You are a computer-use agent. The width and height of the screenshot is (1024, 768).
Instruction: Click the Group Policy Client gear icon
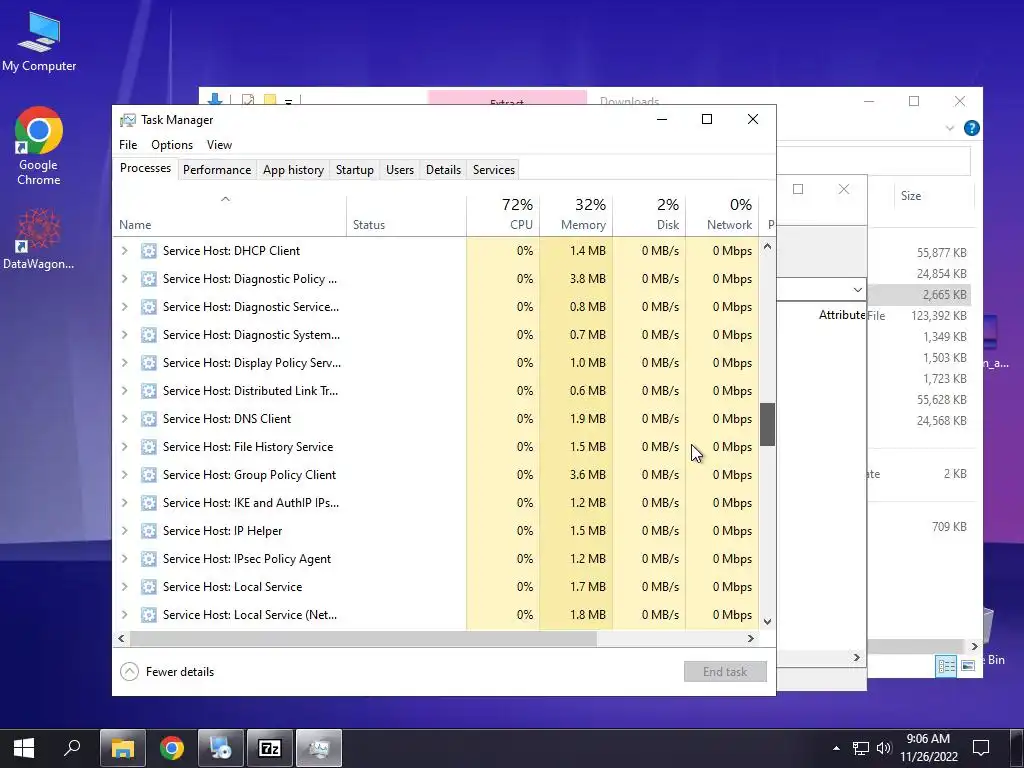[x=149, y=475]
